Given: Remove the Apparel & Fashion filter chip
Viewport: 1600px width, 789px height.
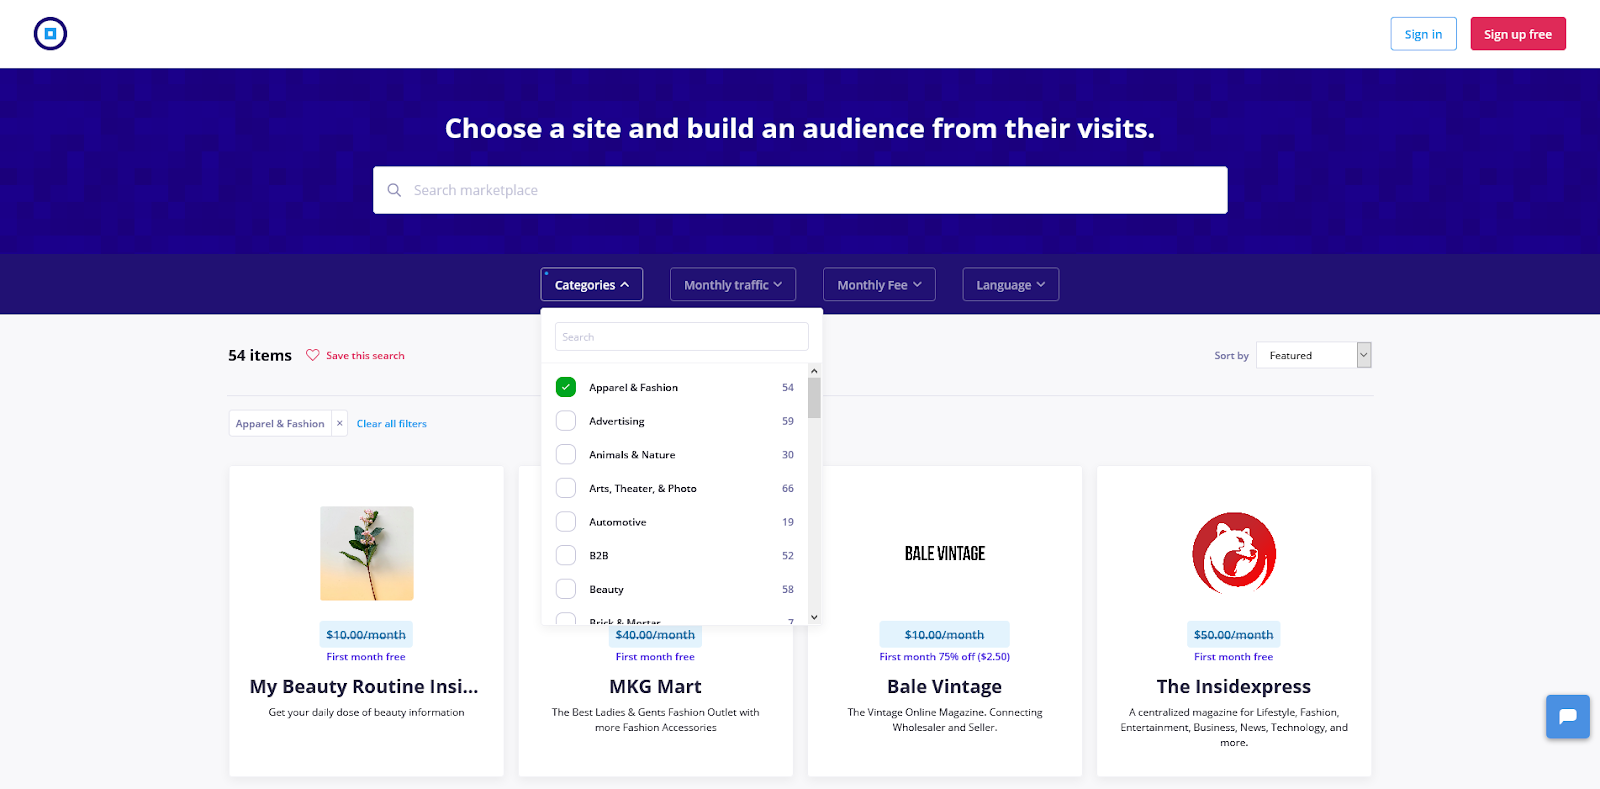Looking at the screenshot, I should click(340, 424).
